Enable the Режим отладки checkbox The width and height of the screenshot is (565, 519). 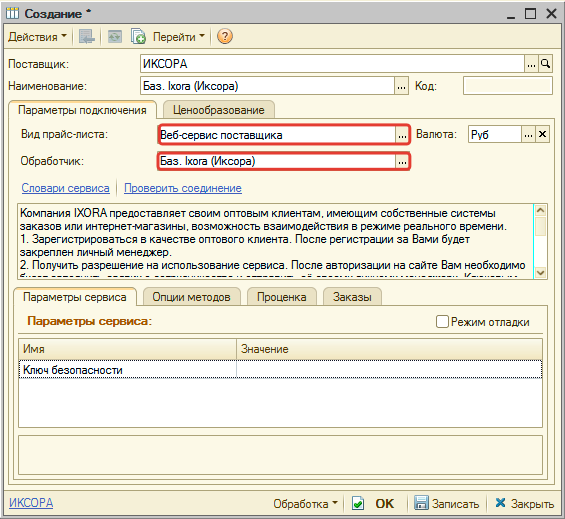pos(442,321)
